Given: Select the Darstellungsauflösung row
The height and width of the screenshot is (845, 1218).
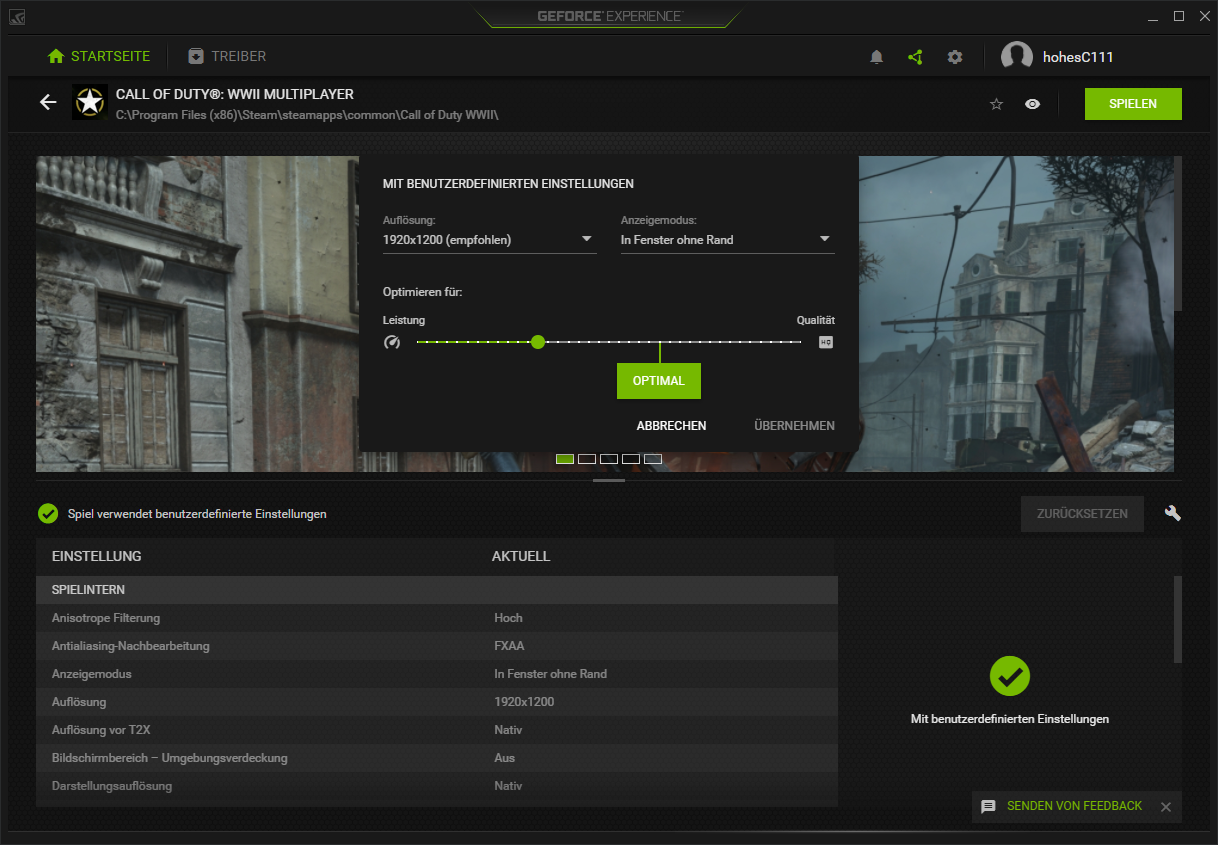Looking at the screenshot, I should coord(437,786).
